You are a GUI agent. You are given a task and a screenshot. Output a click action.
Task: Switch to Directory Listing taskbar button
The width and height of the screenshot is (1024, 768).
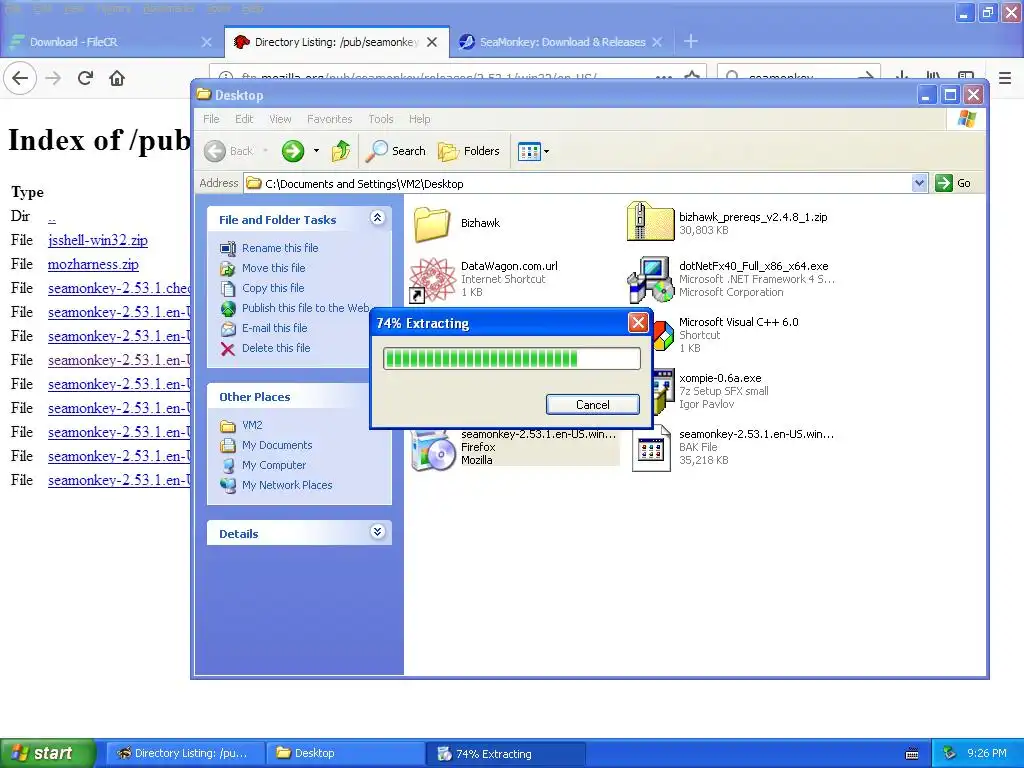tap(185, 753)
